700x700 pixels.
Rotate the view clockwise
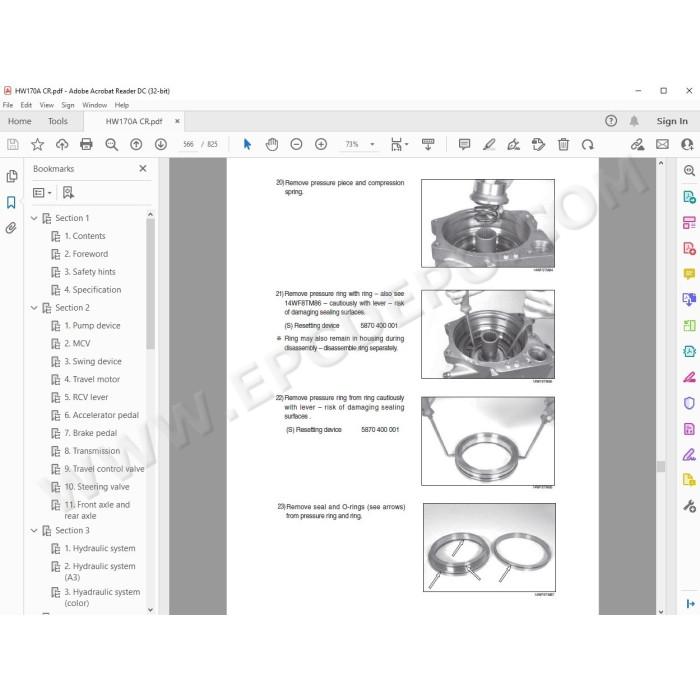pos(588,144)
